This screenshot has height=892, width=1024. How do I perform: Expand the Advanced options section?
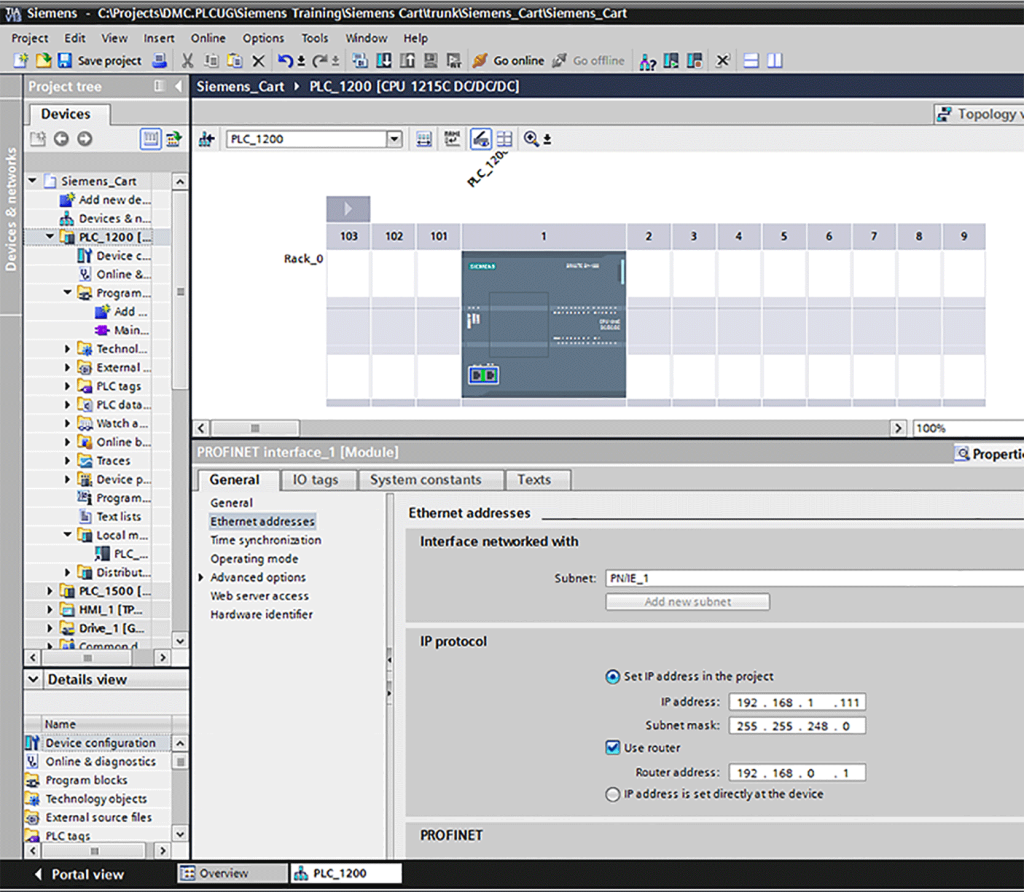tap(201, 578)
